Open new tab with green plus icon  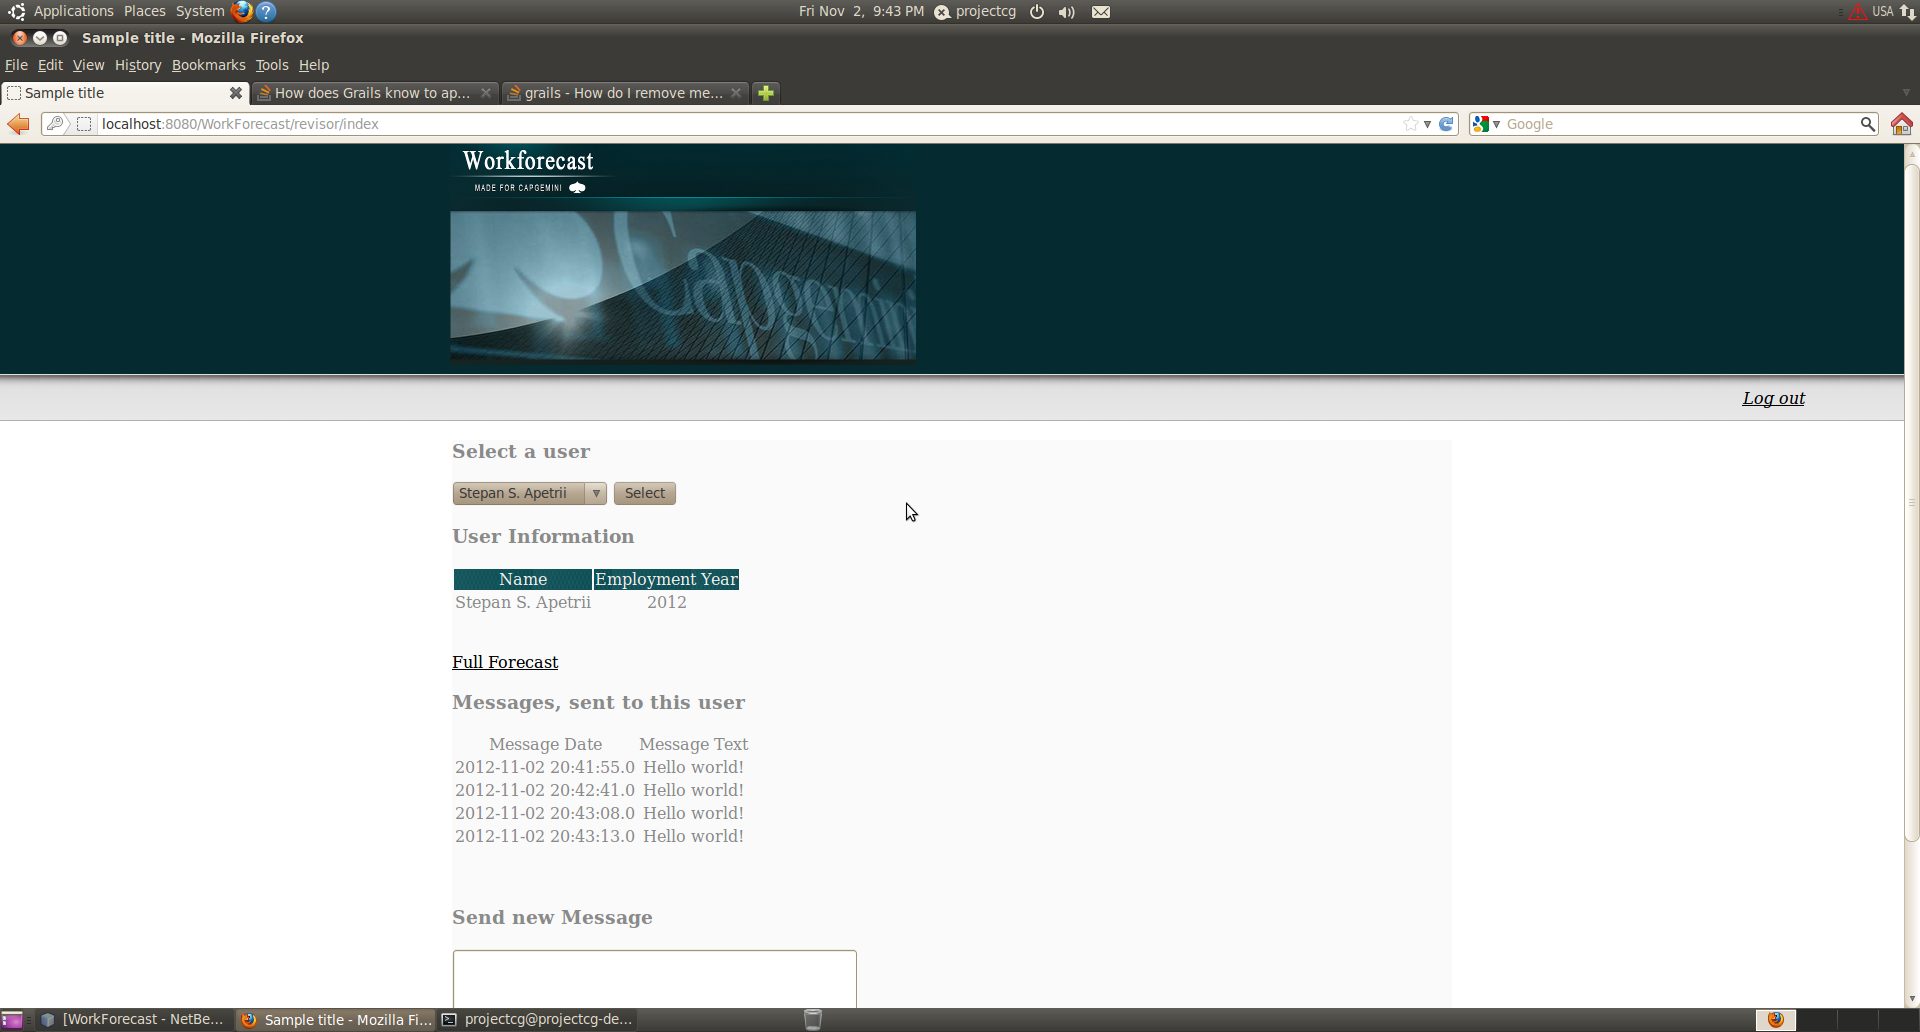(x=766, y=93)
